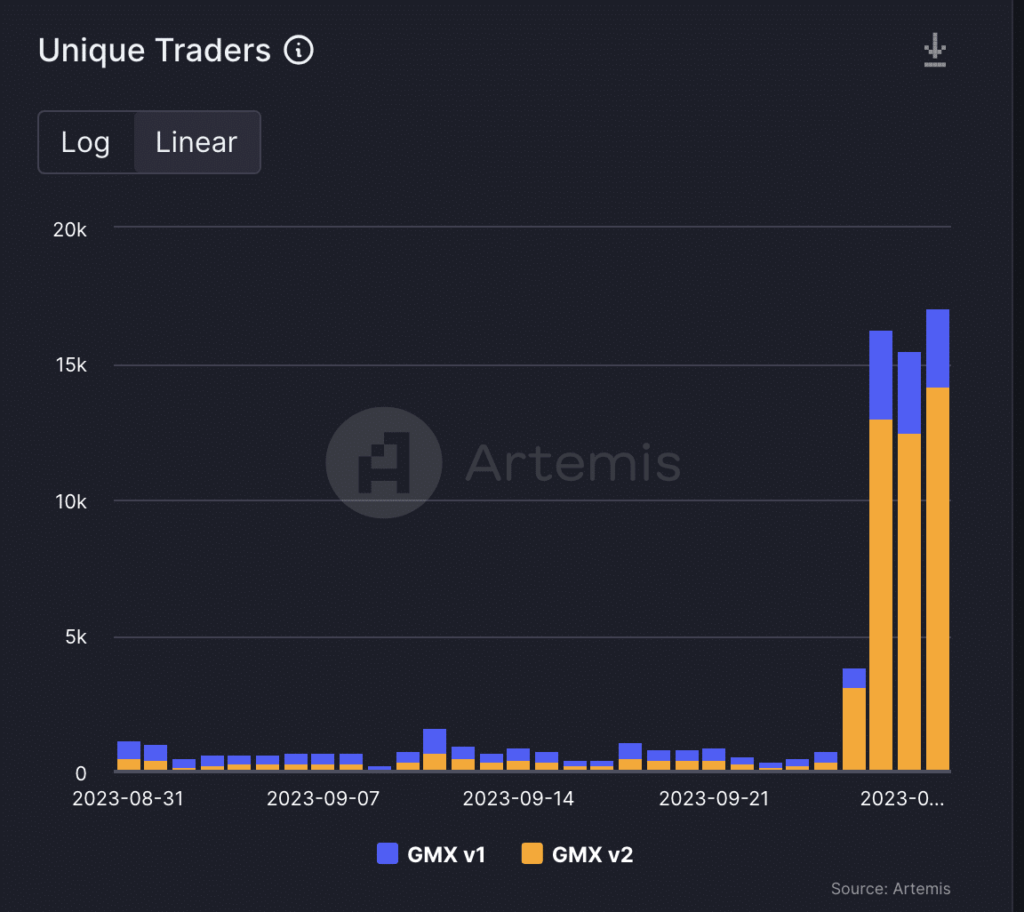Select the orange segment of the rightmost bar
Image resolution: width=1024 pixels, height=912 pixels.
(937, 578)
